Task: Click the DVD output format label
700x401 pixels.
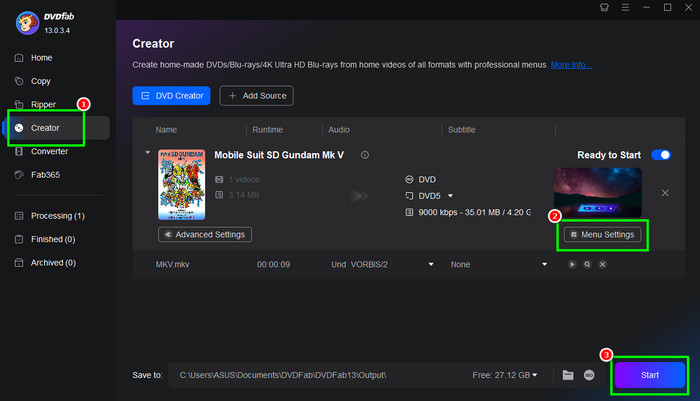Action: tap(427, 180)
